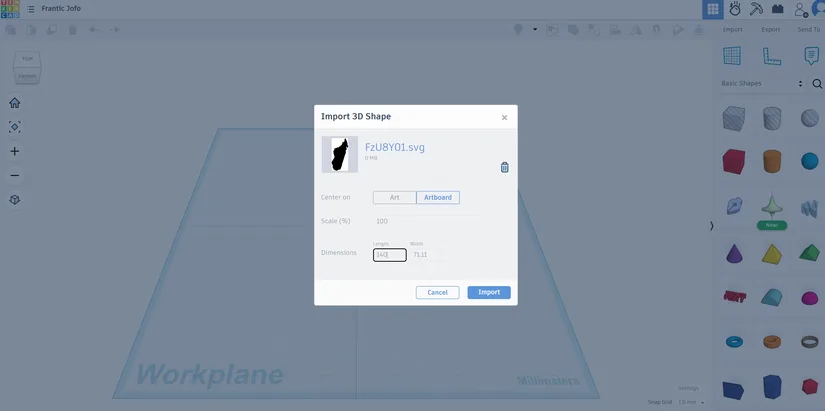The width and height of the screenshot is (825, 411).
Task: Open workplane Settings link
Action: [x=688, y=388]
